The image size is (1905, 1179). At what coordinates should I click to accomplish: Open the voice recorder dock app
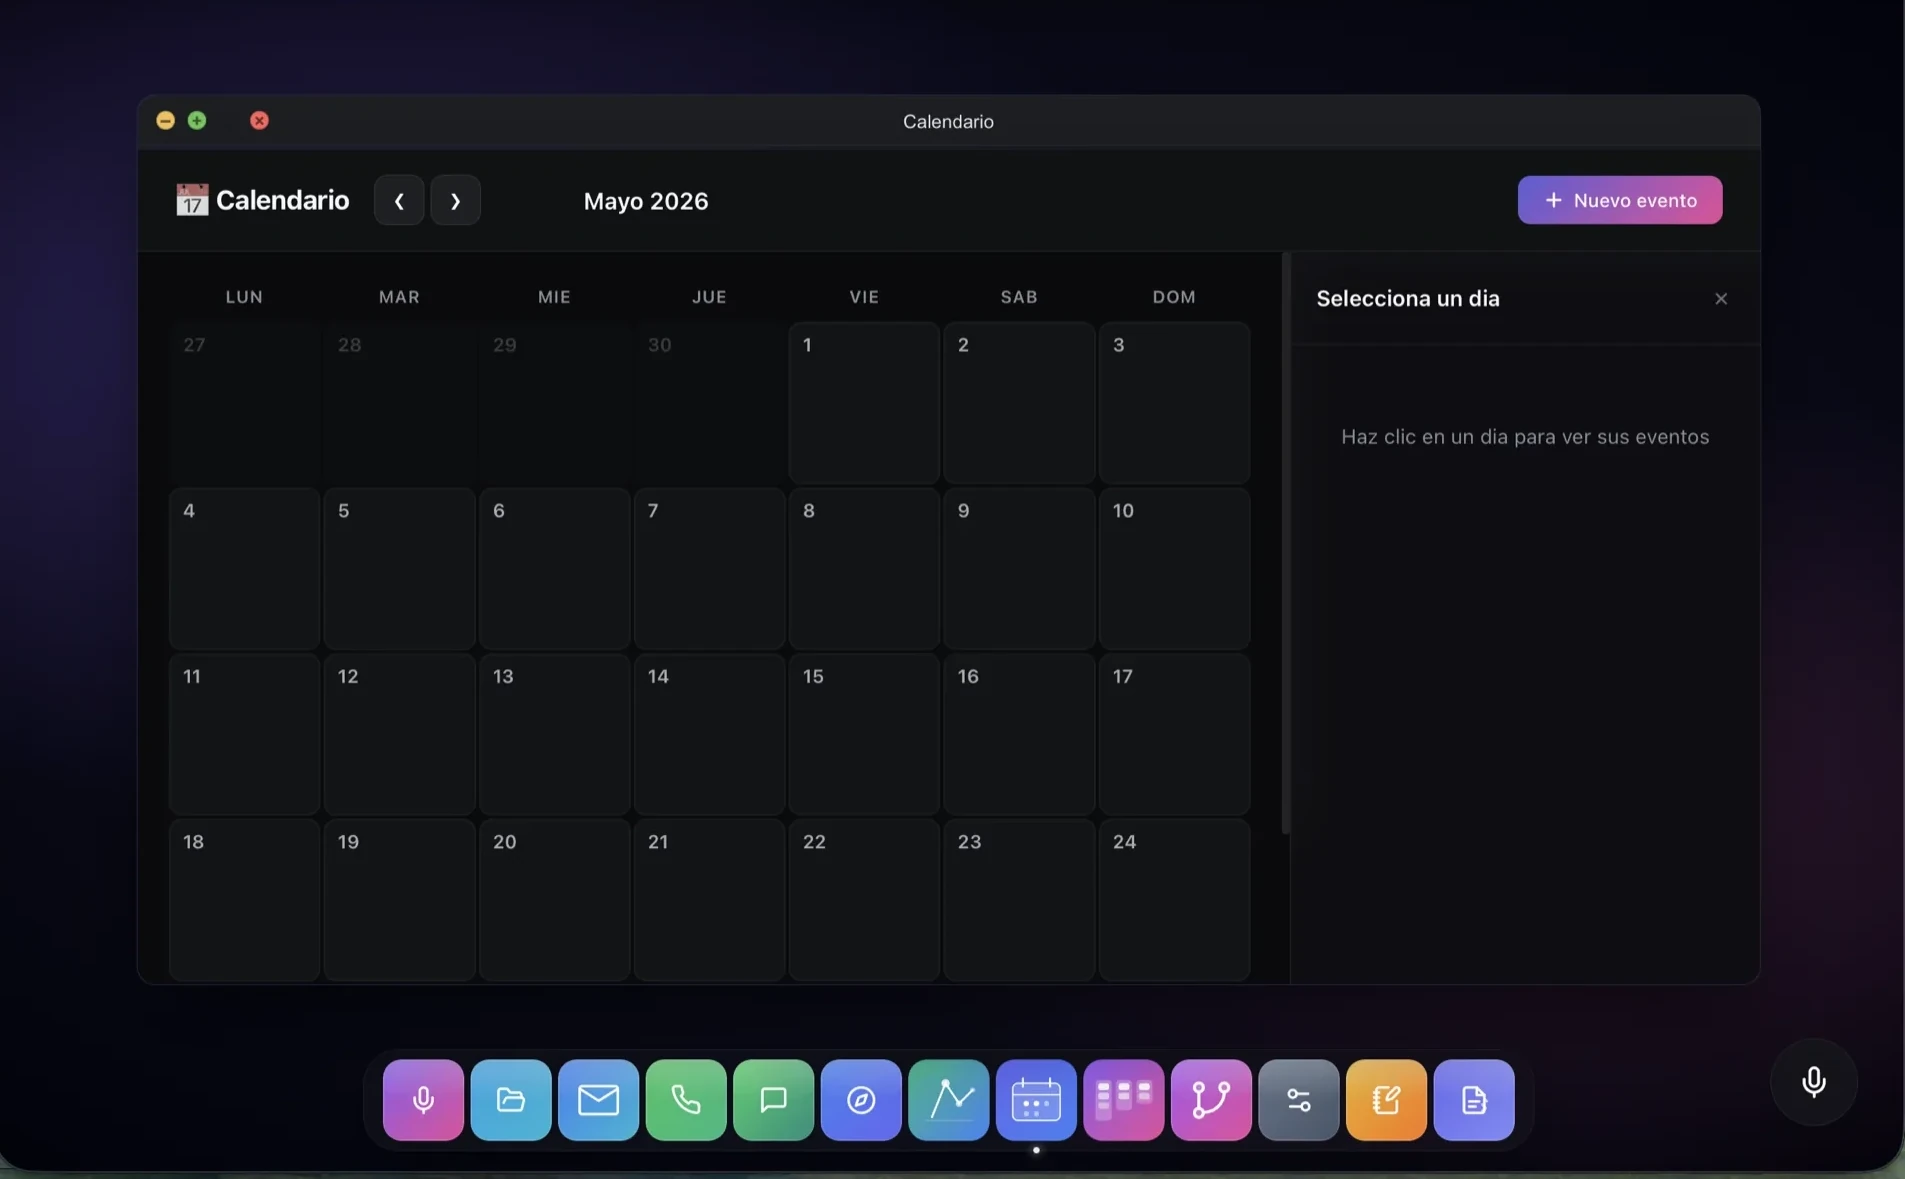tap(423, 1100)
